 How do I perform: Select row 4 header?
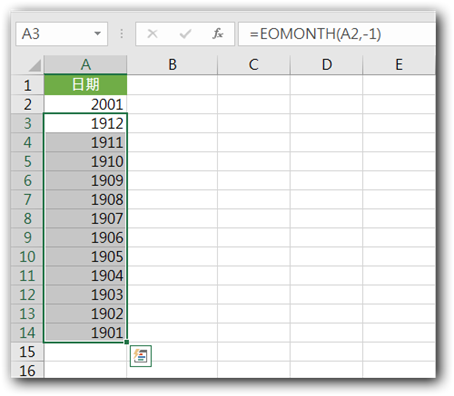(27, 142)
